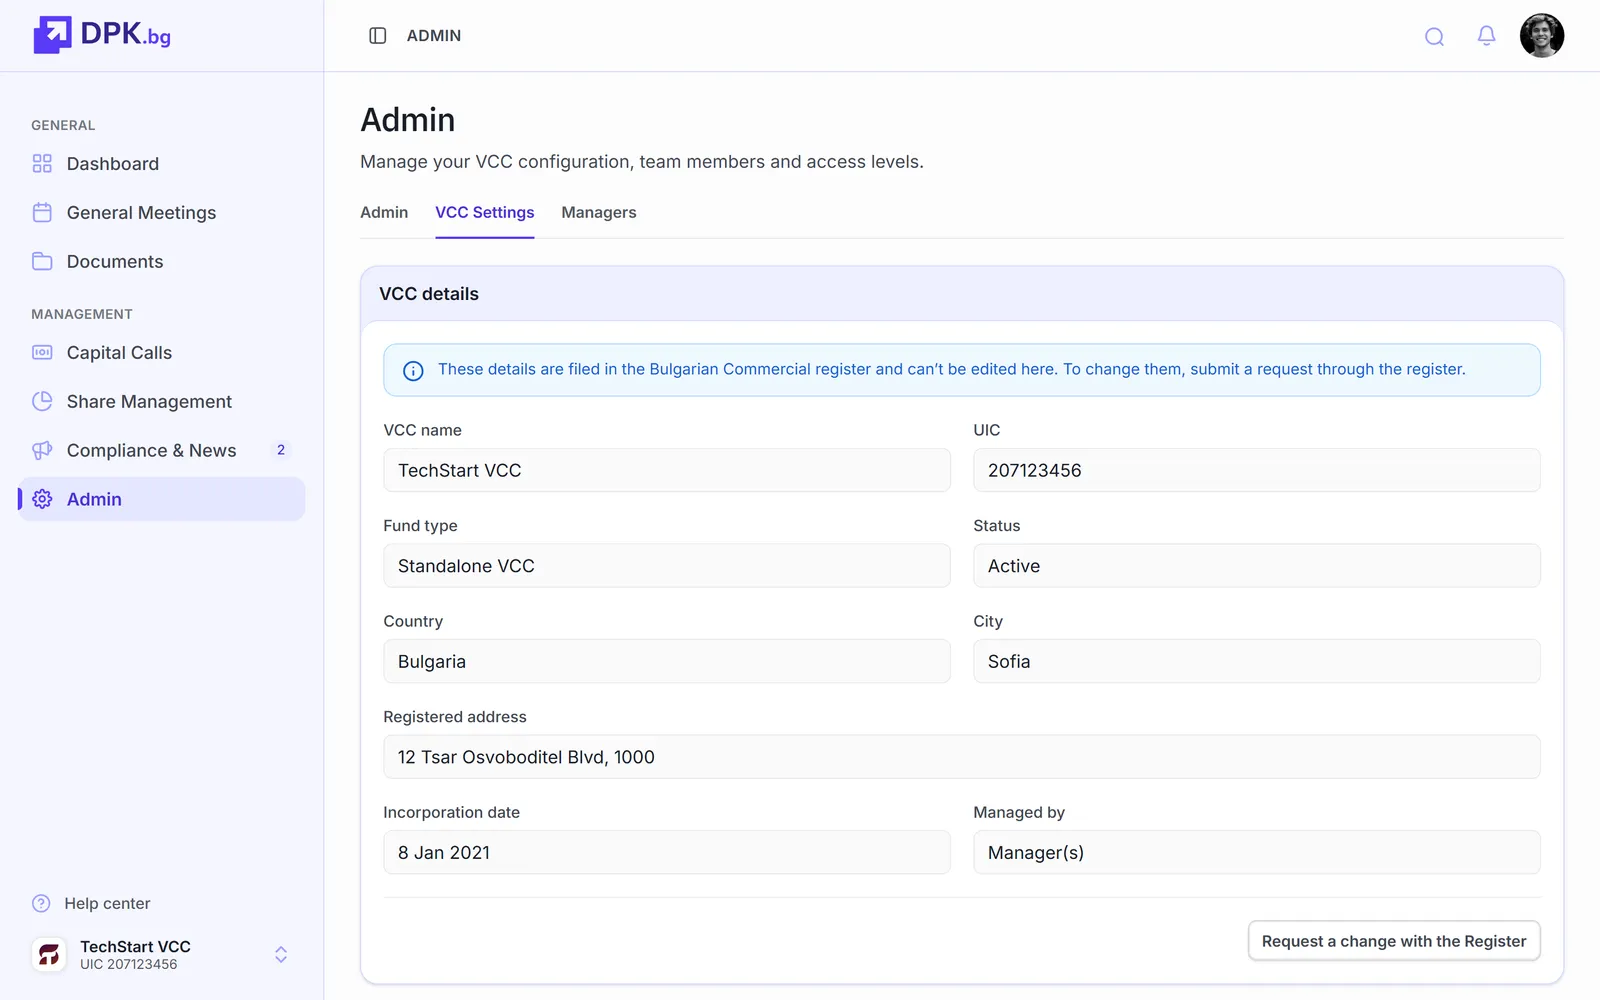The image size is (1600, 1000).
Task: Click Request a change with the Register
Action: click(1394, 941)
